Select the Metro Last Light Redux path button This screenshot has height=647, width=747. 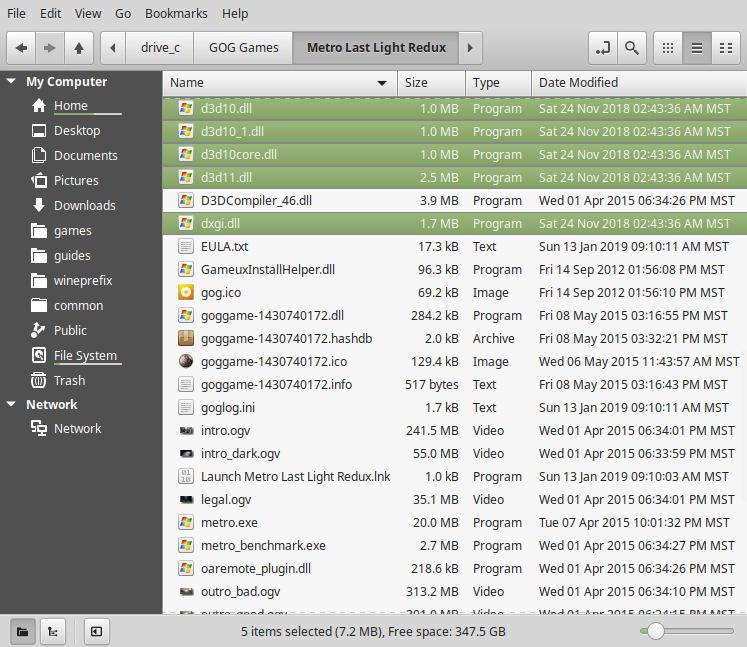pos(376,48)
